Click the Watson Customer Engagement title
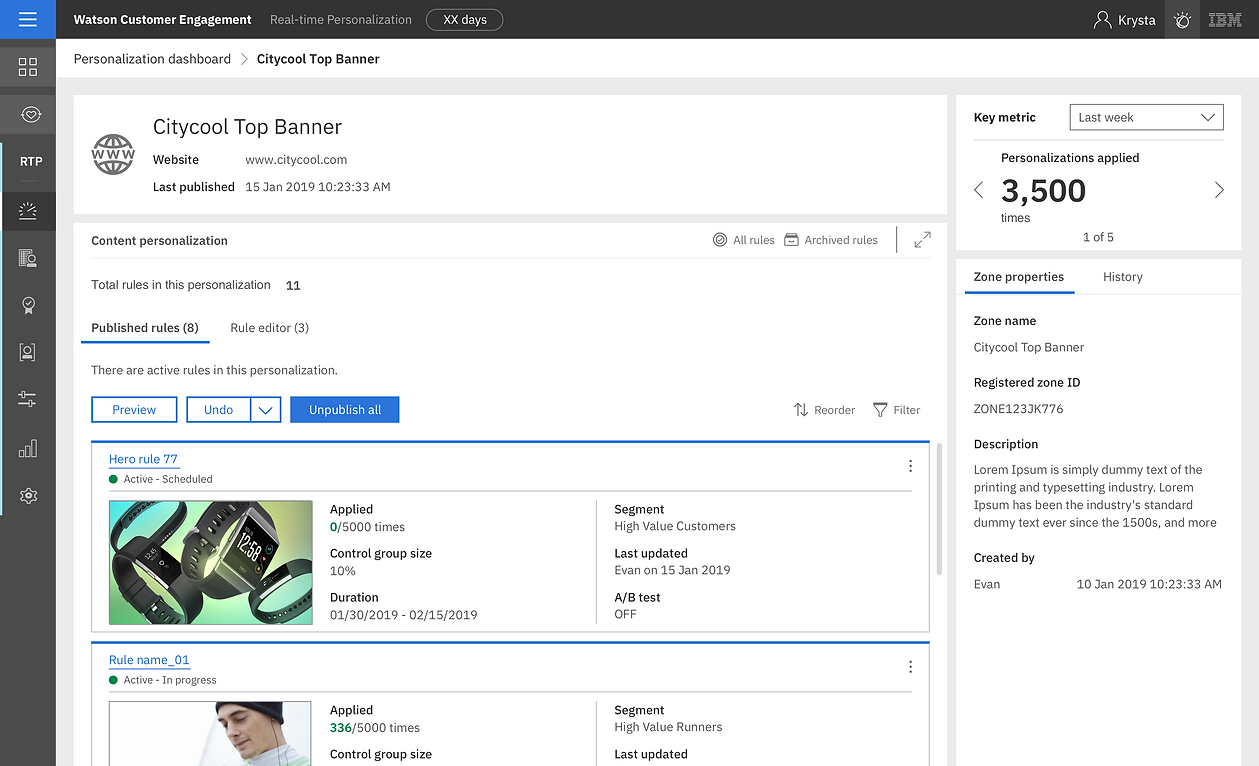Viewport: 1259px width, 766px height. tap(163, 19)
